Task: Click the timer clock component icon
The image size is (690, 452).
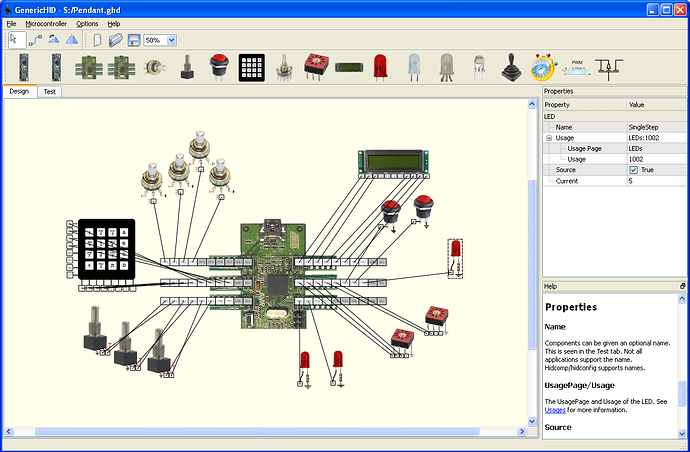Action: point(543,67)
